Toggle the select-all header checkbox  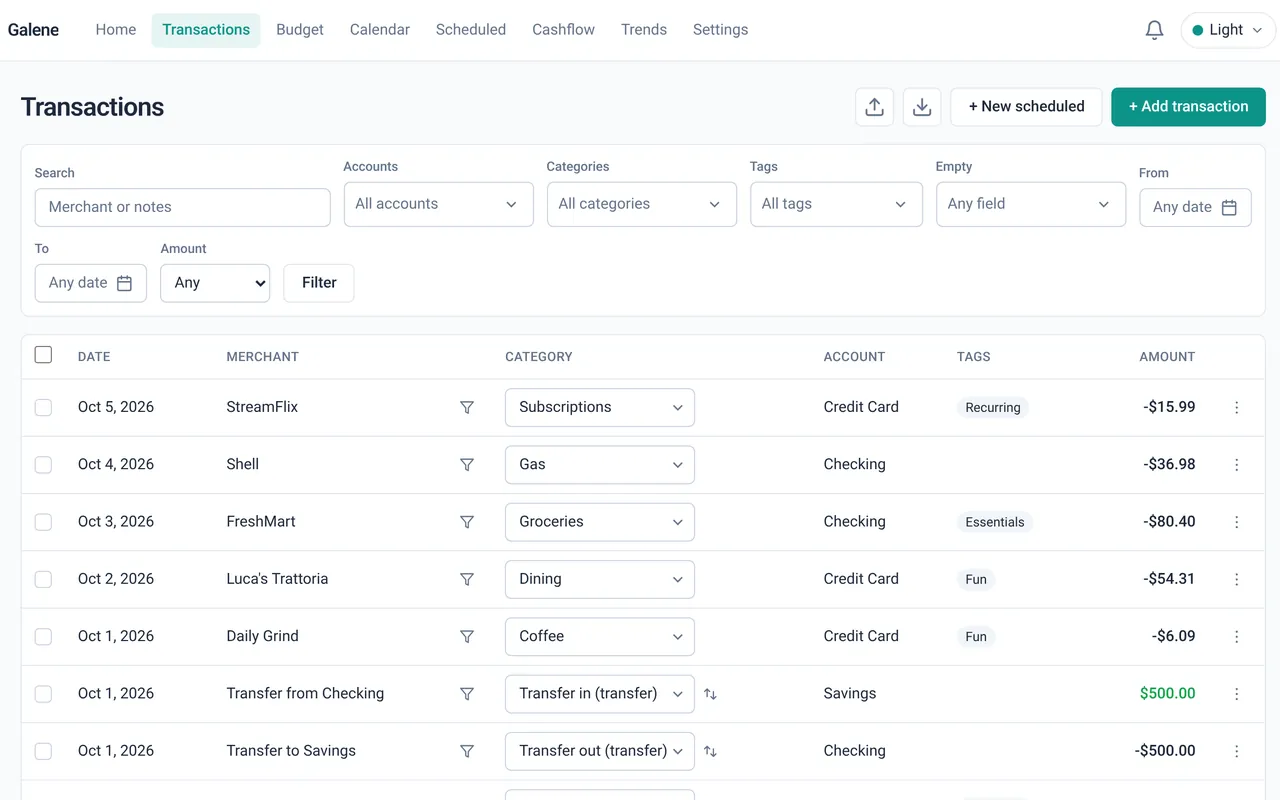(x=43, y=355)
